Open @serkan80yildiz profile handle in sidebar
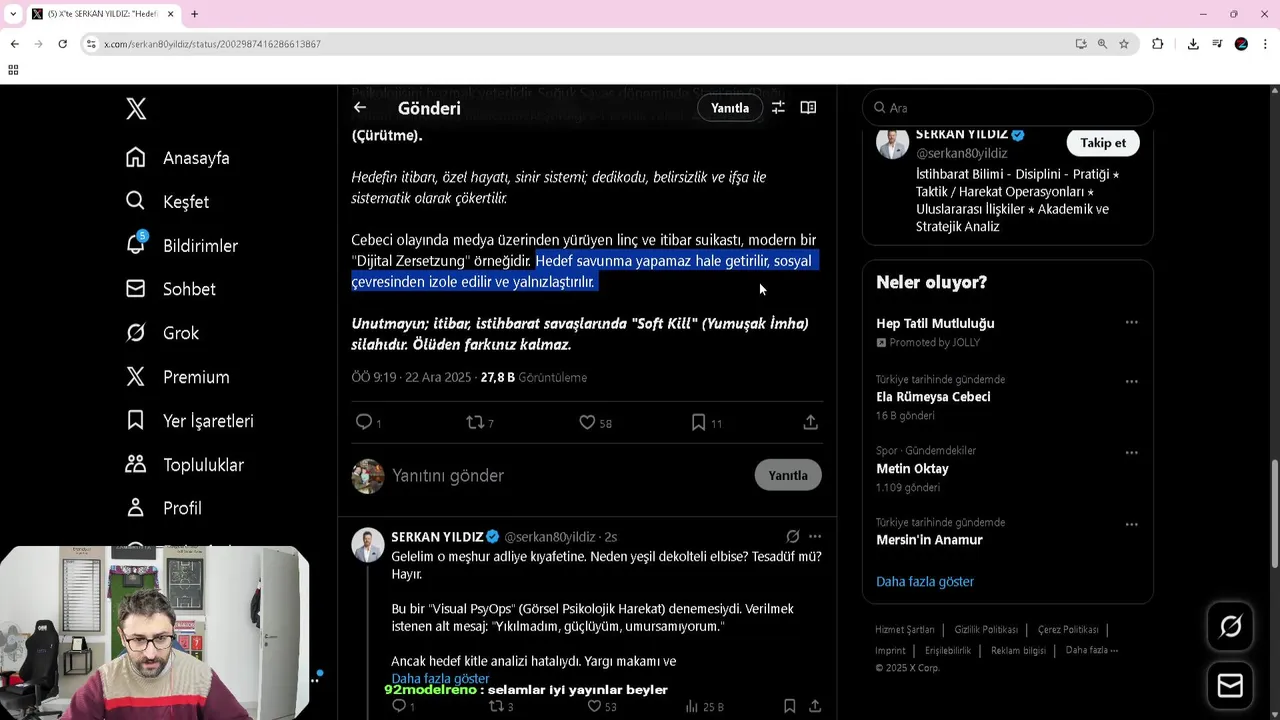 pyautogui.click(x=961, y=154)
